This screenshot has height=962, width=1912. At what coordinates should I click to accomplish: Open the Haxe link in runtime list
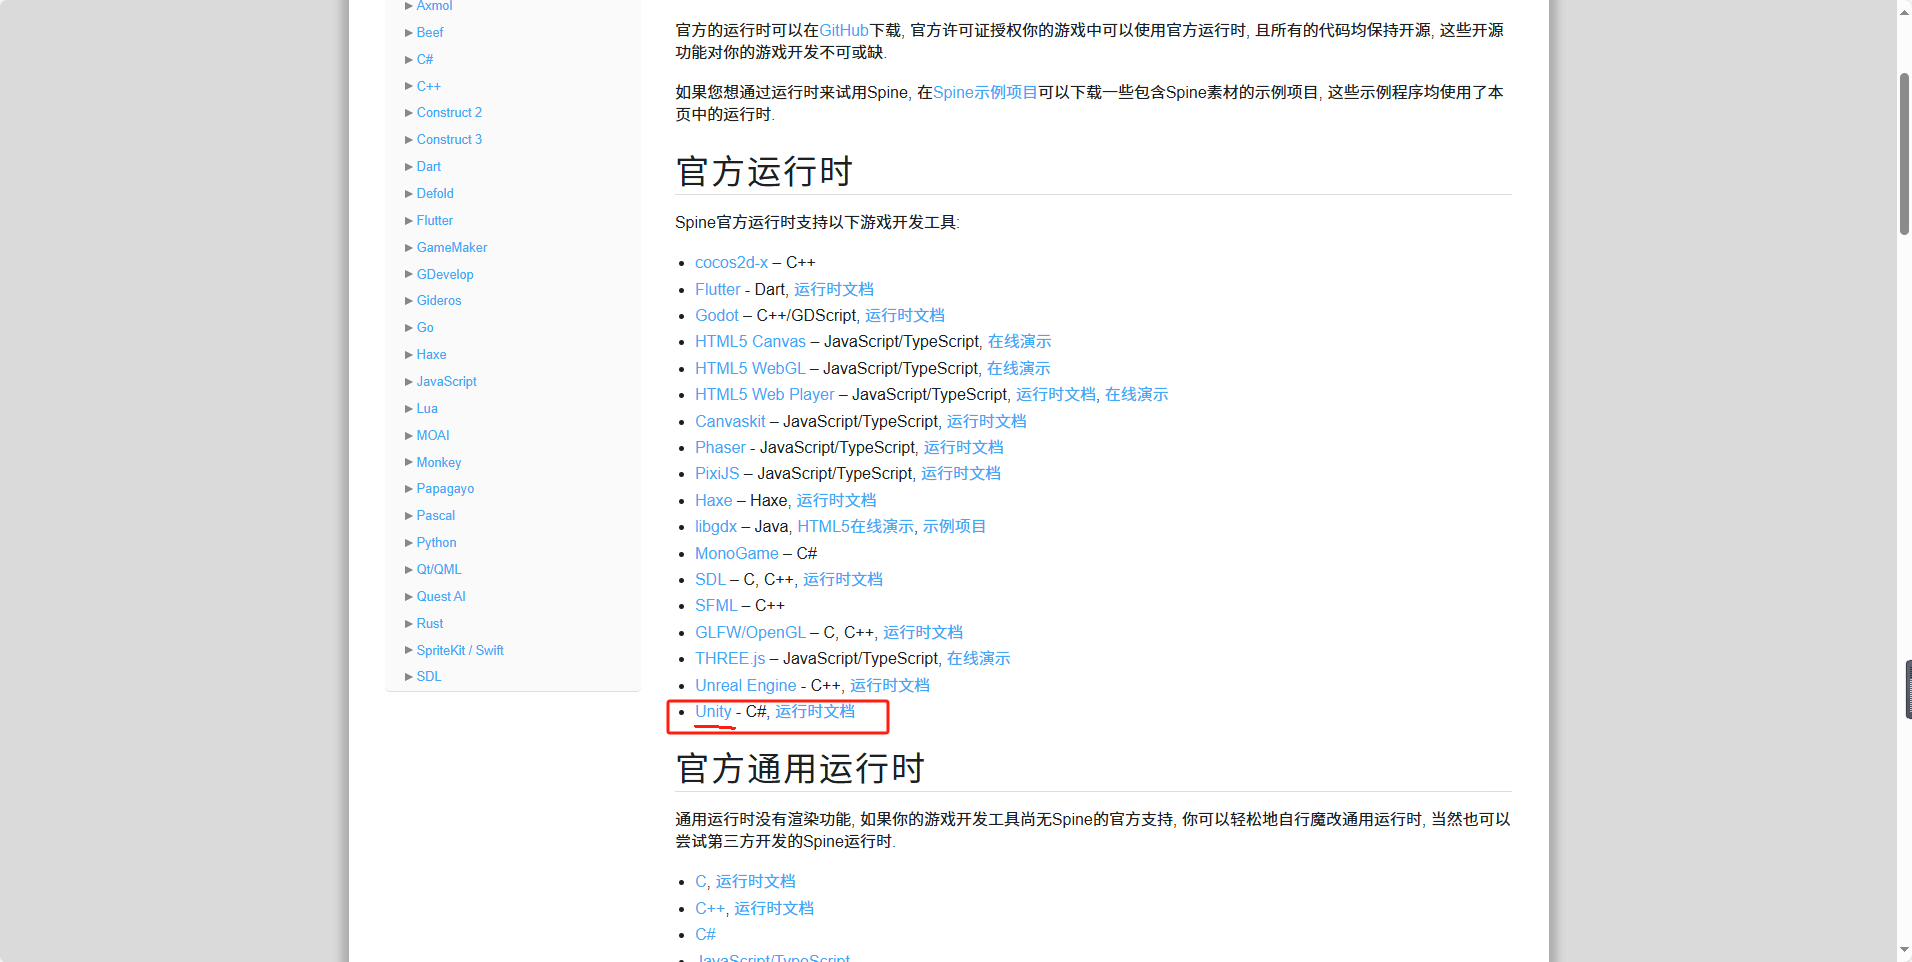tap(713, 500)
